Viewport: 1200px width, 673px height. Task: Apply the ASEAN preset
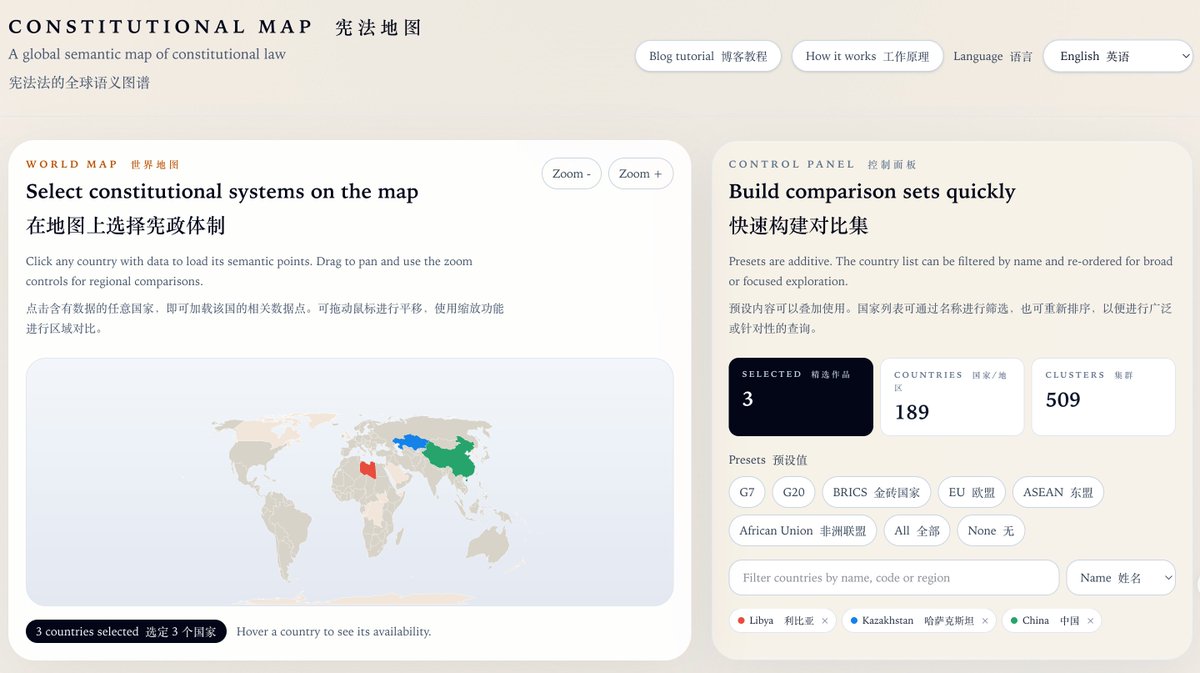pos(1058,492)
